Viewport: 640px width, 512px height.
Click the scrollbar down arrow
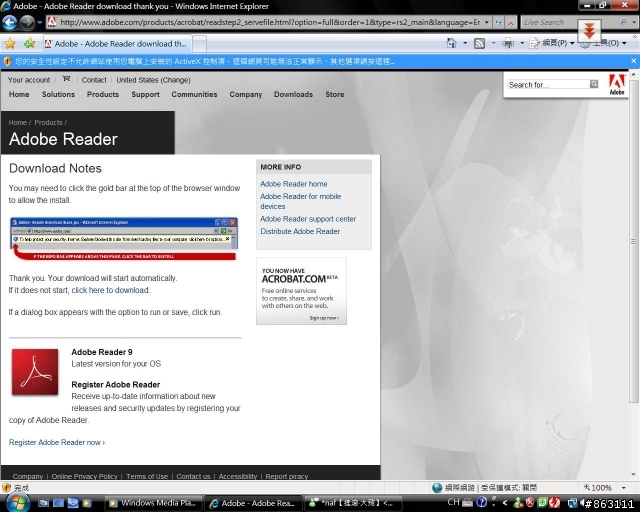pyautogui.click(x=633, y=474)
